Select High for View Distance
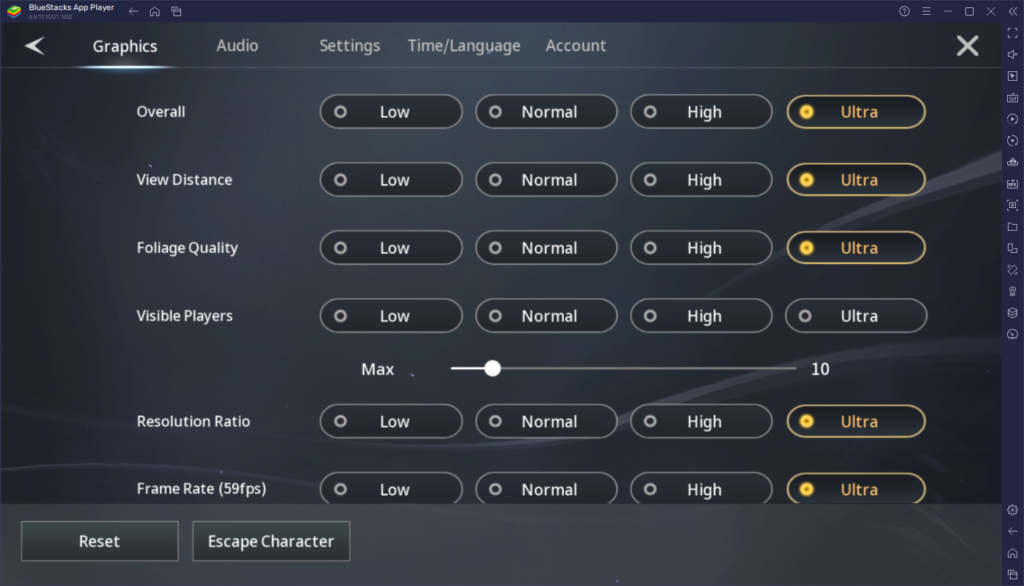 (700, 179)
